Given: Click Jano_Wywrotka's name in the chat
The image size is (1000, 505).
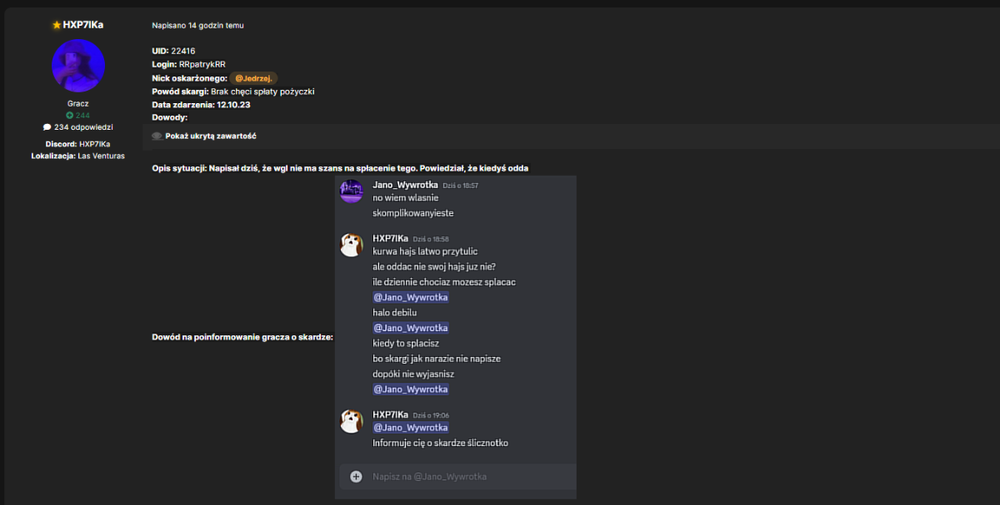Looking at the screenshot, I should [x=405, y=185].
